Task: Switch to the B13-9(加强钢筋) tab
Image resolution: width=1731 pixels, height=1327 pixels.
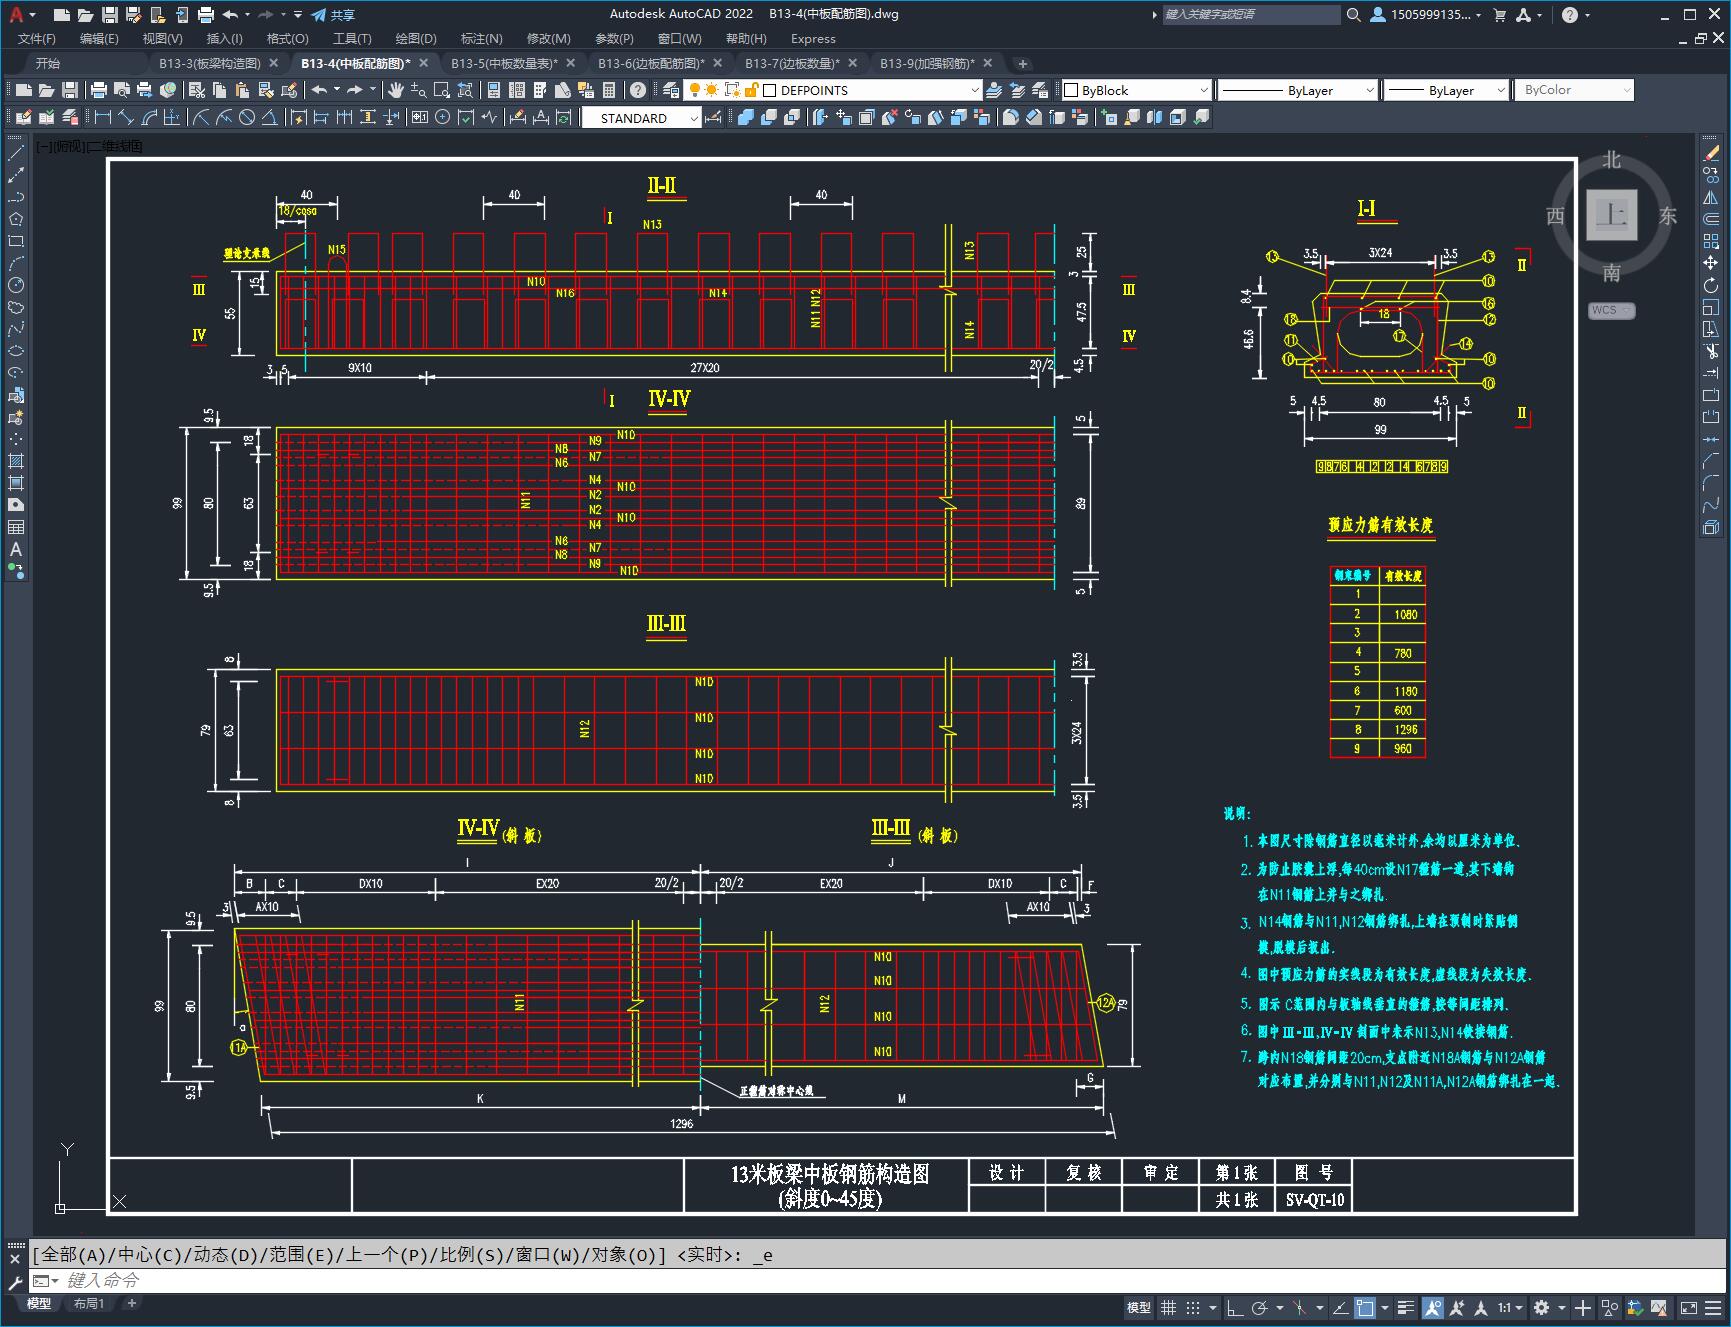Action: click(927, 63)
